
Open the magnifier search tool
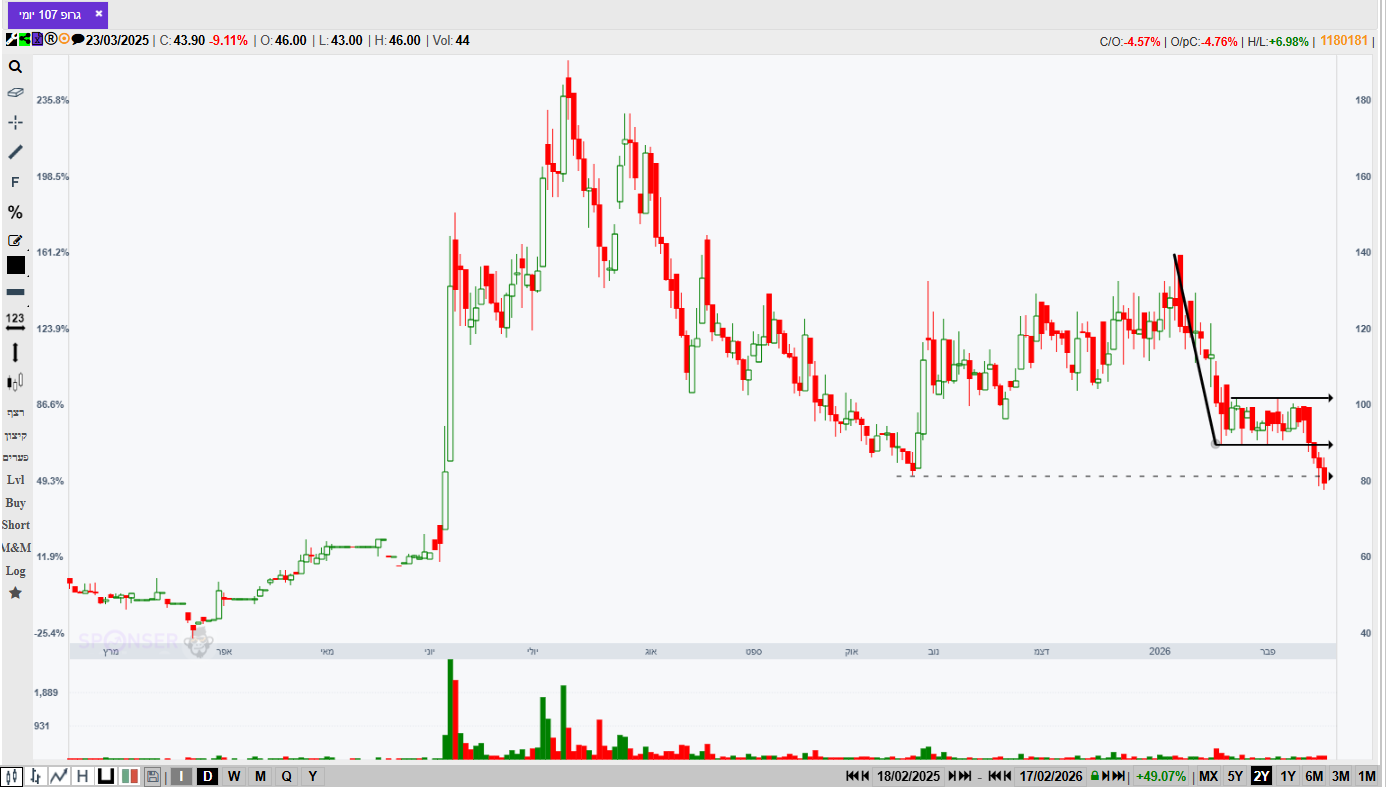[15, 67]
